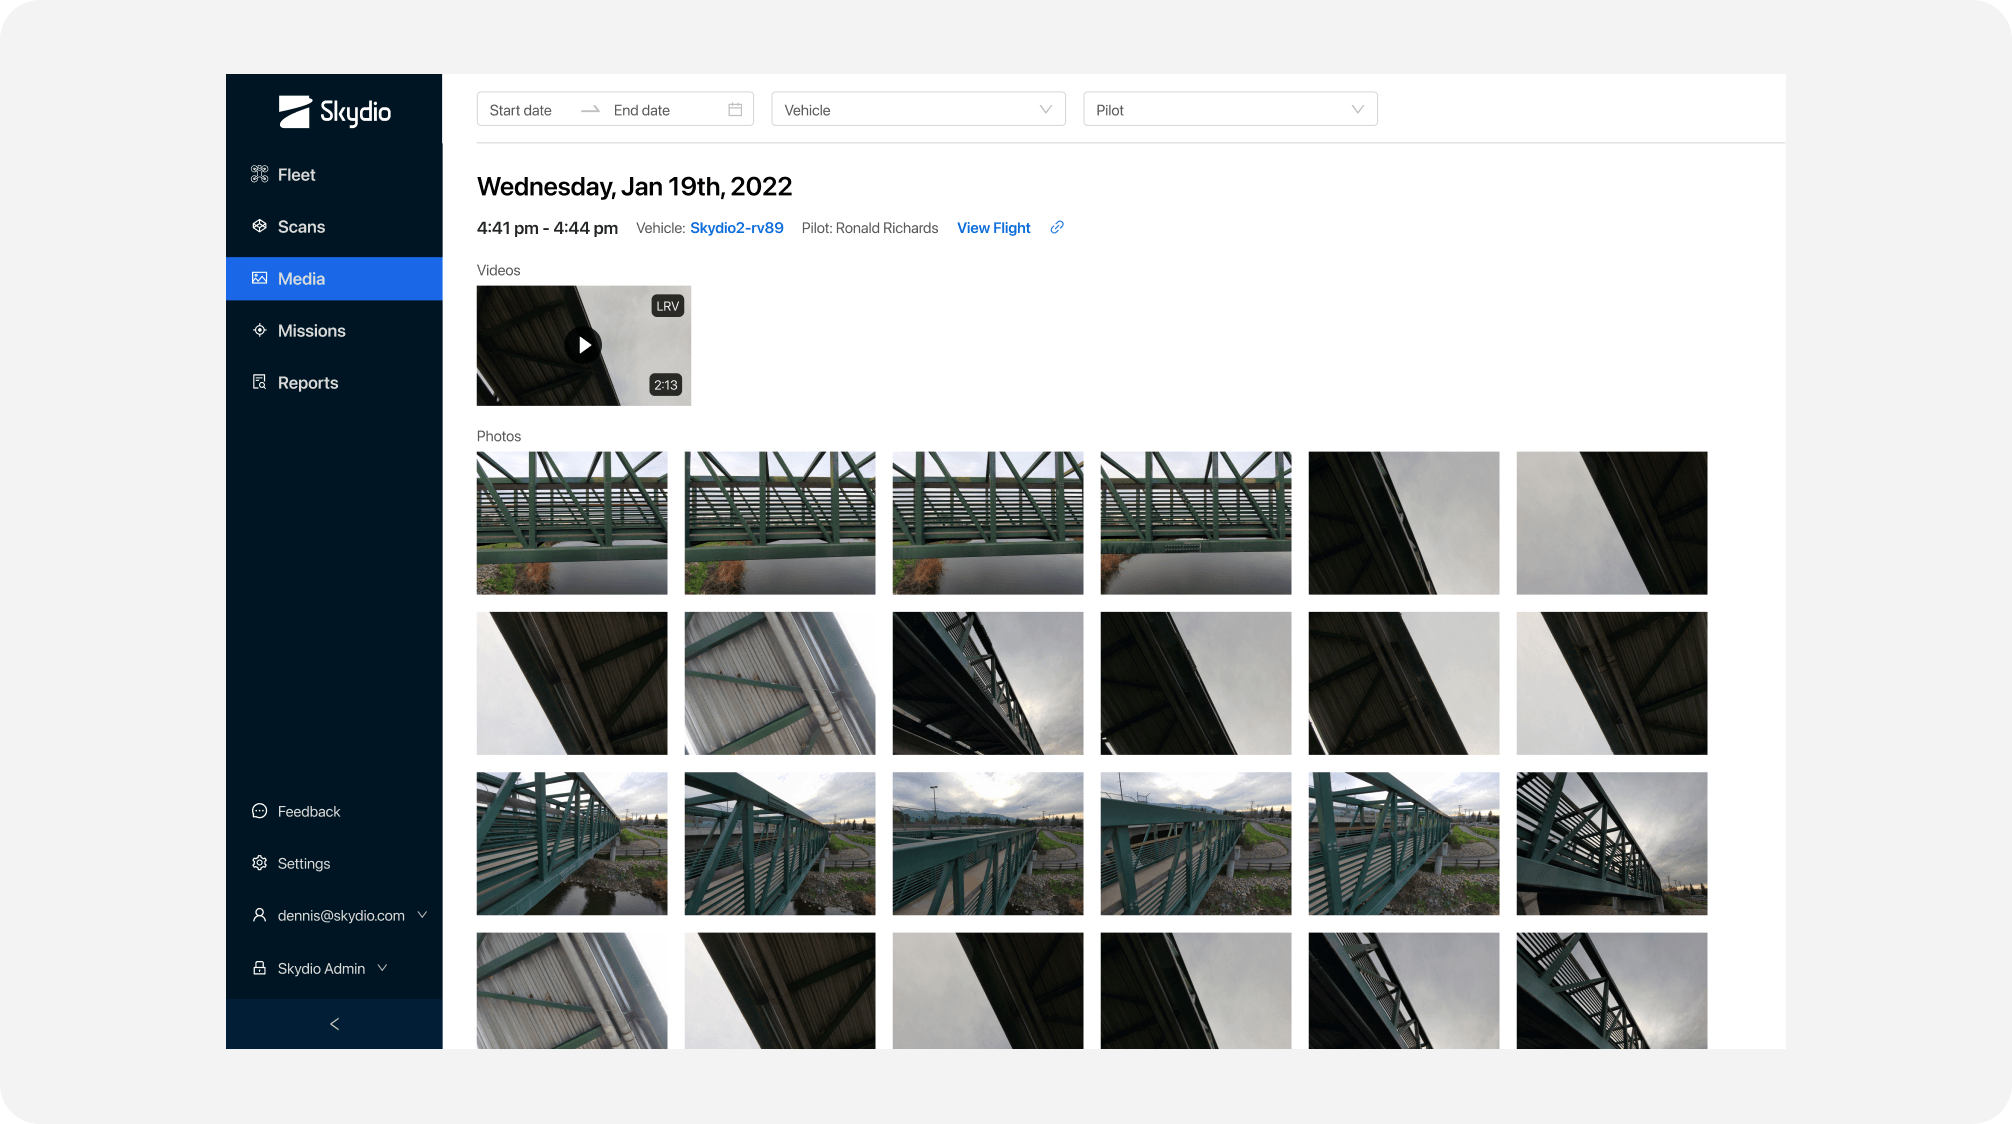The height and width of the screenshot is (1124, 2012).
Task: Open the Pilot filter dropdown
Action: pyautogui.click(x=1230, y=109)
